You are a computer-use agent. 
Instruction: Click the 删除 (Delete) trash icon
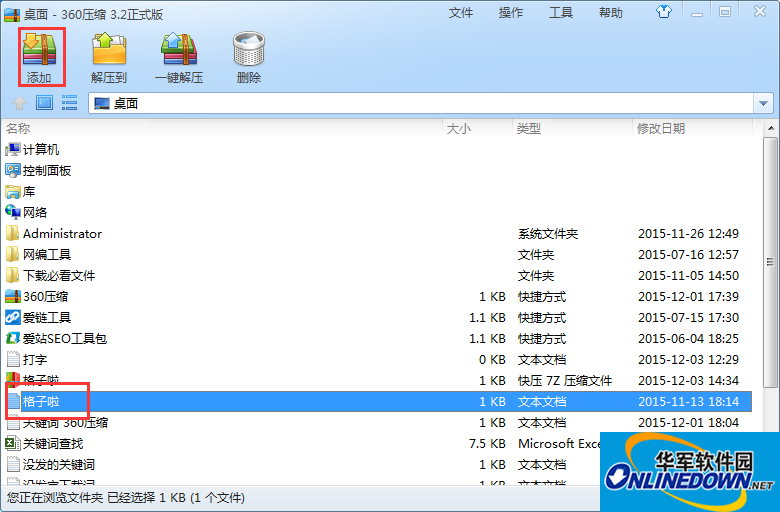(x=249, y=56)
